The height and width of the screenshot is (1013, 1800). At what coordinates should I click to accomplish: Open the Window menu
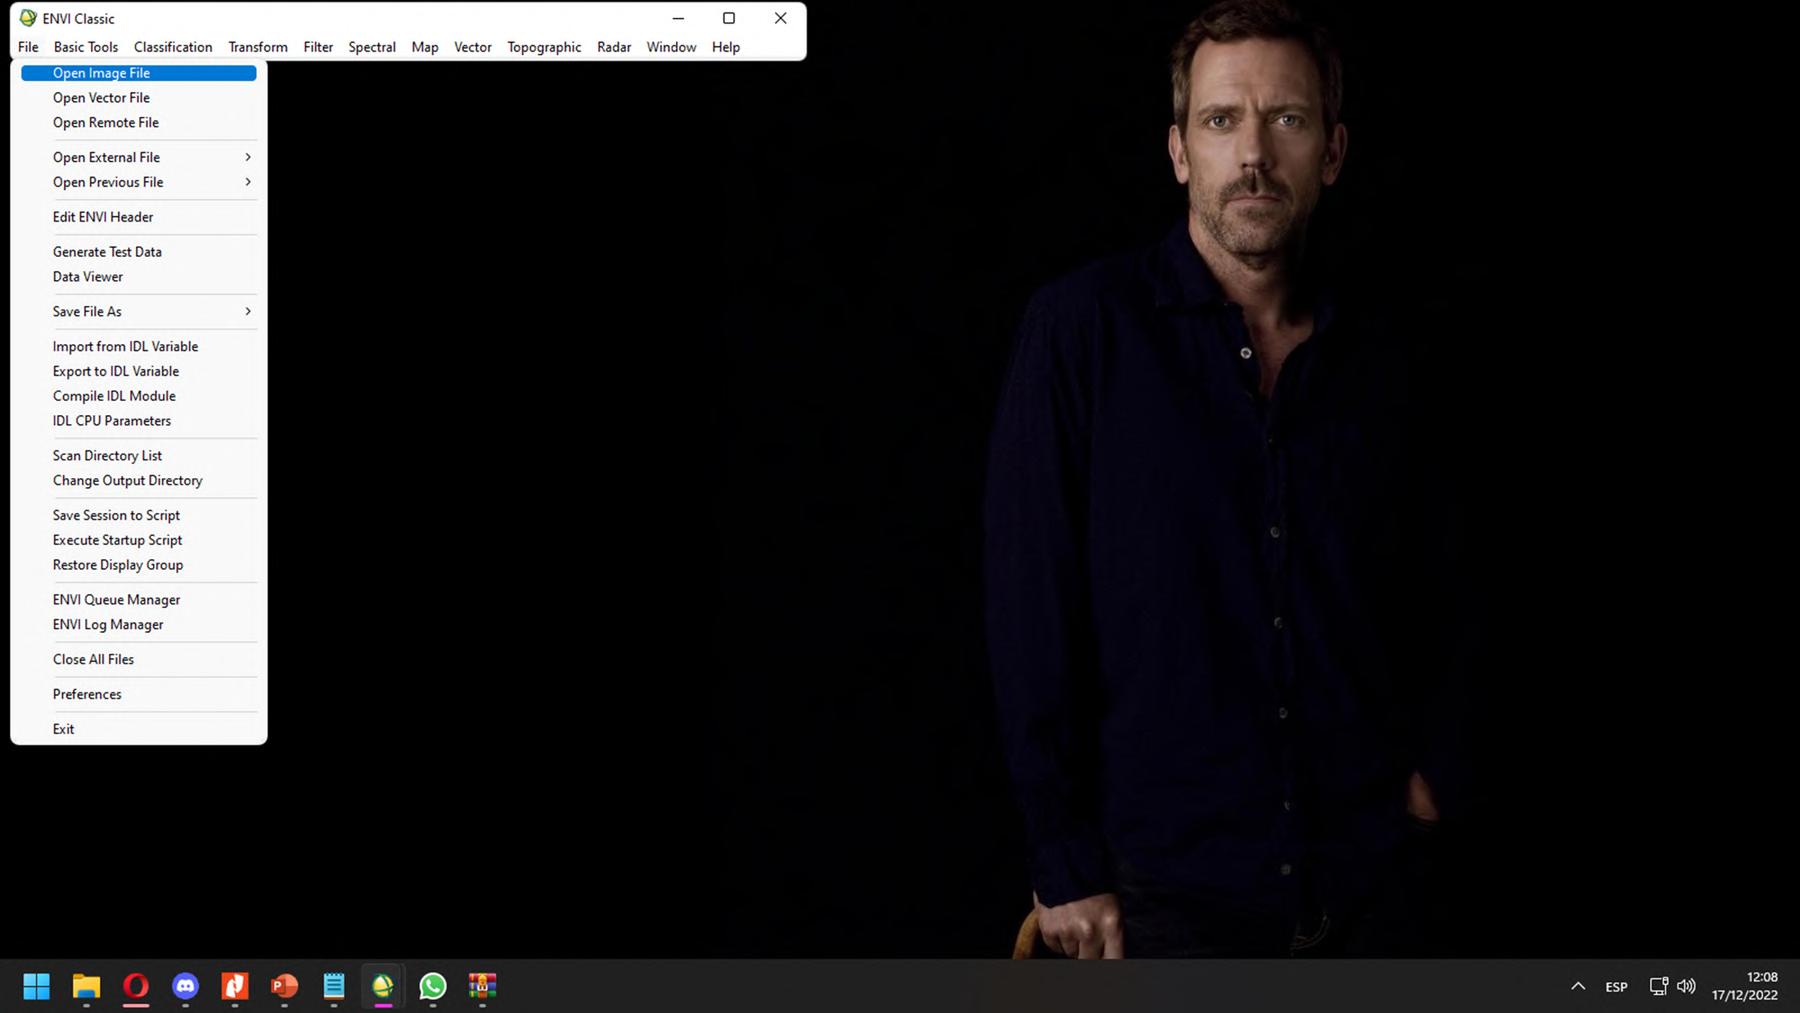(671, 47)
